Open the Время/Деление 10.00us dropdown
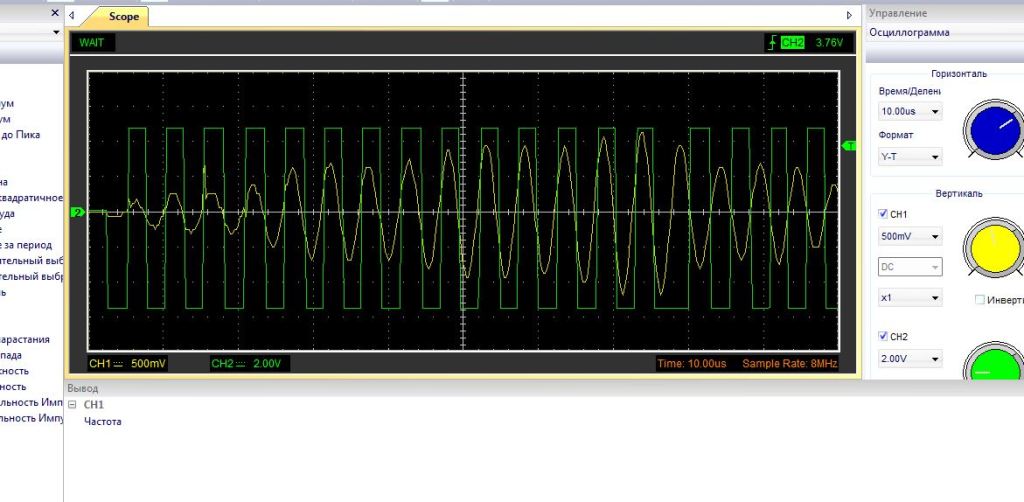Viewport: 1024px width, 502px height. tap(910, 111)
